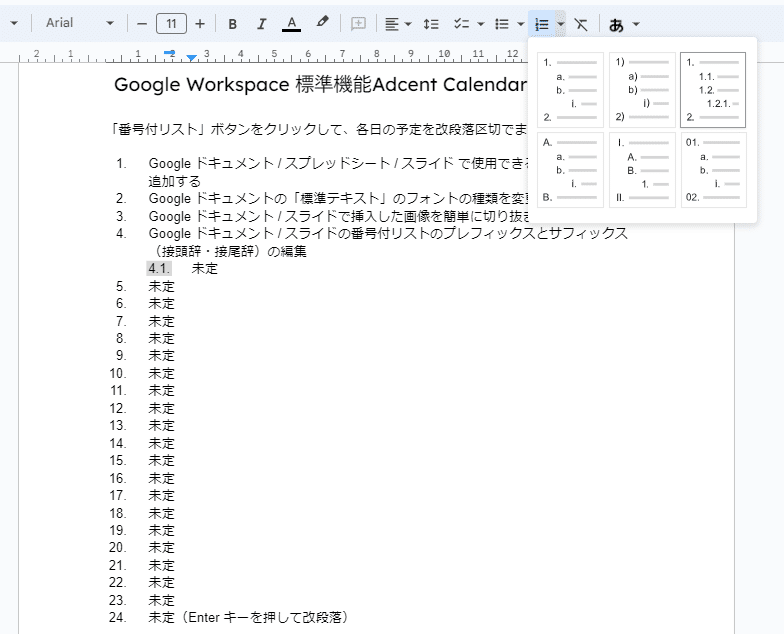Image resolution: width=784 pixels, height=634 pixels.
Task: Click the （接頭辞・接尾辞）の編集 line
Action: [x=228, y=251]
